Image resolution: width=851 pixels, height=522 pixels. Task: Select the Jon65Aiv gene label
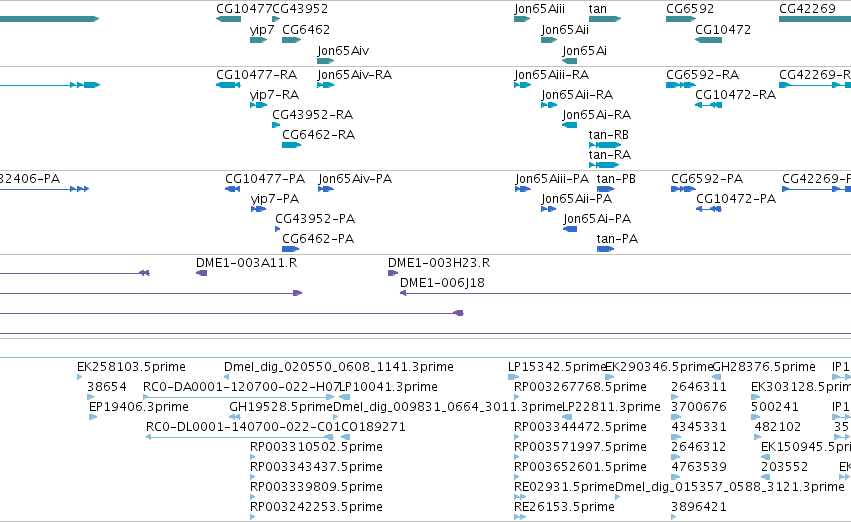[x=343, y=51]
